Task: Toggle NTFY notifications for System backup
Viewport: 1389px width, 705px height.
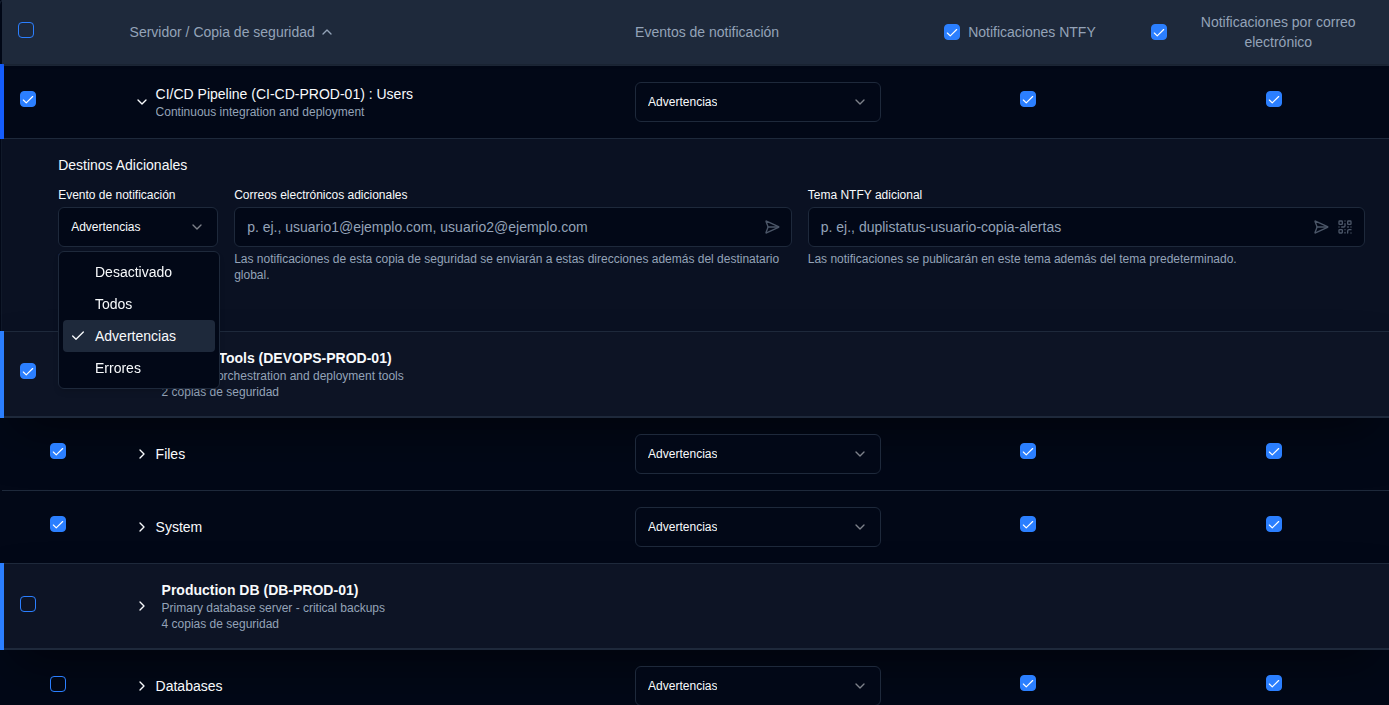Action: 1028,524
